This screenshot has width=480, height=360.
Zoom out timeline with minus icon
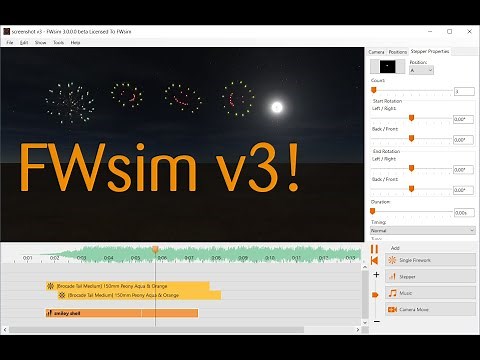click(x=376, y=322)
